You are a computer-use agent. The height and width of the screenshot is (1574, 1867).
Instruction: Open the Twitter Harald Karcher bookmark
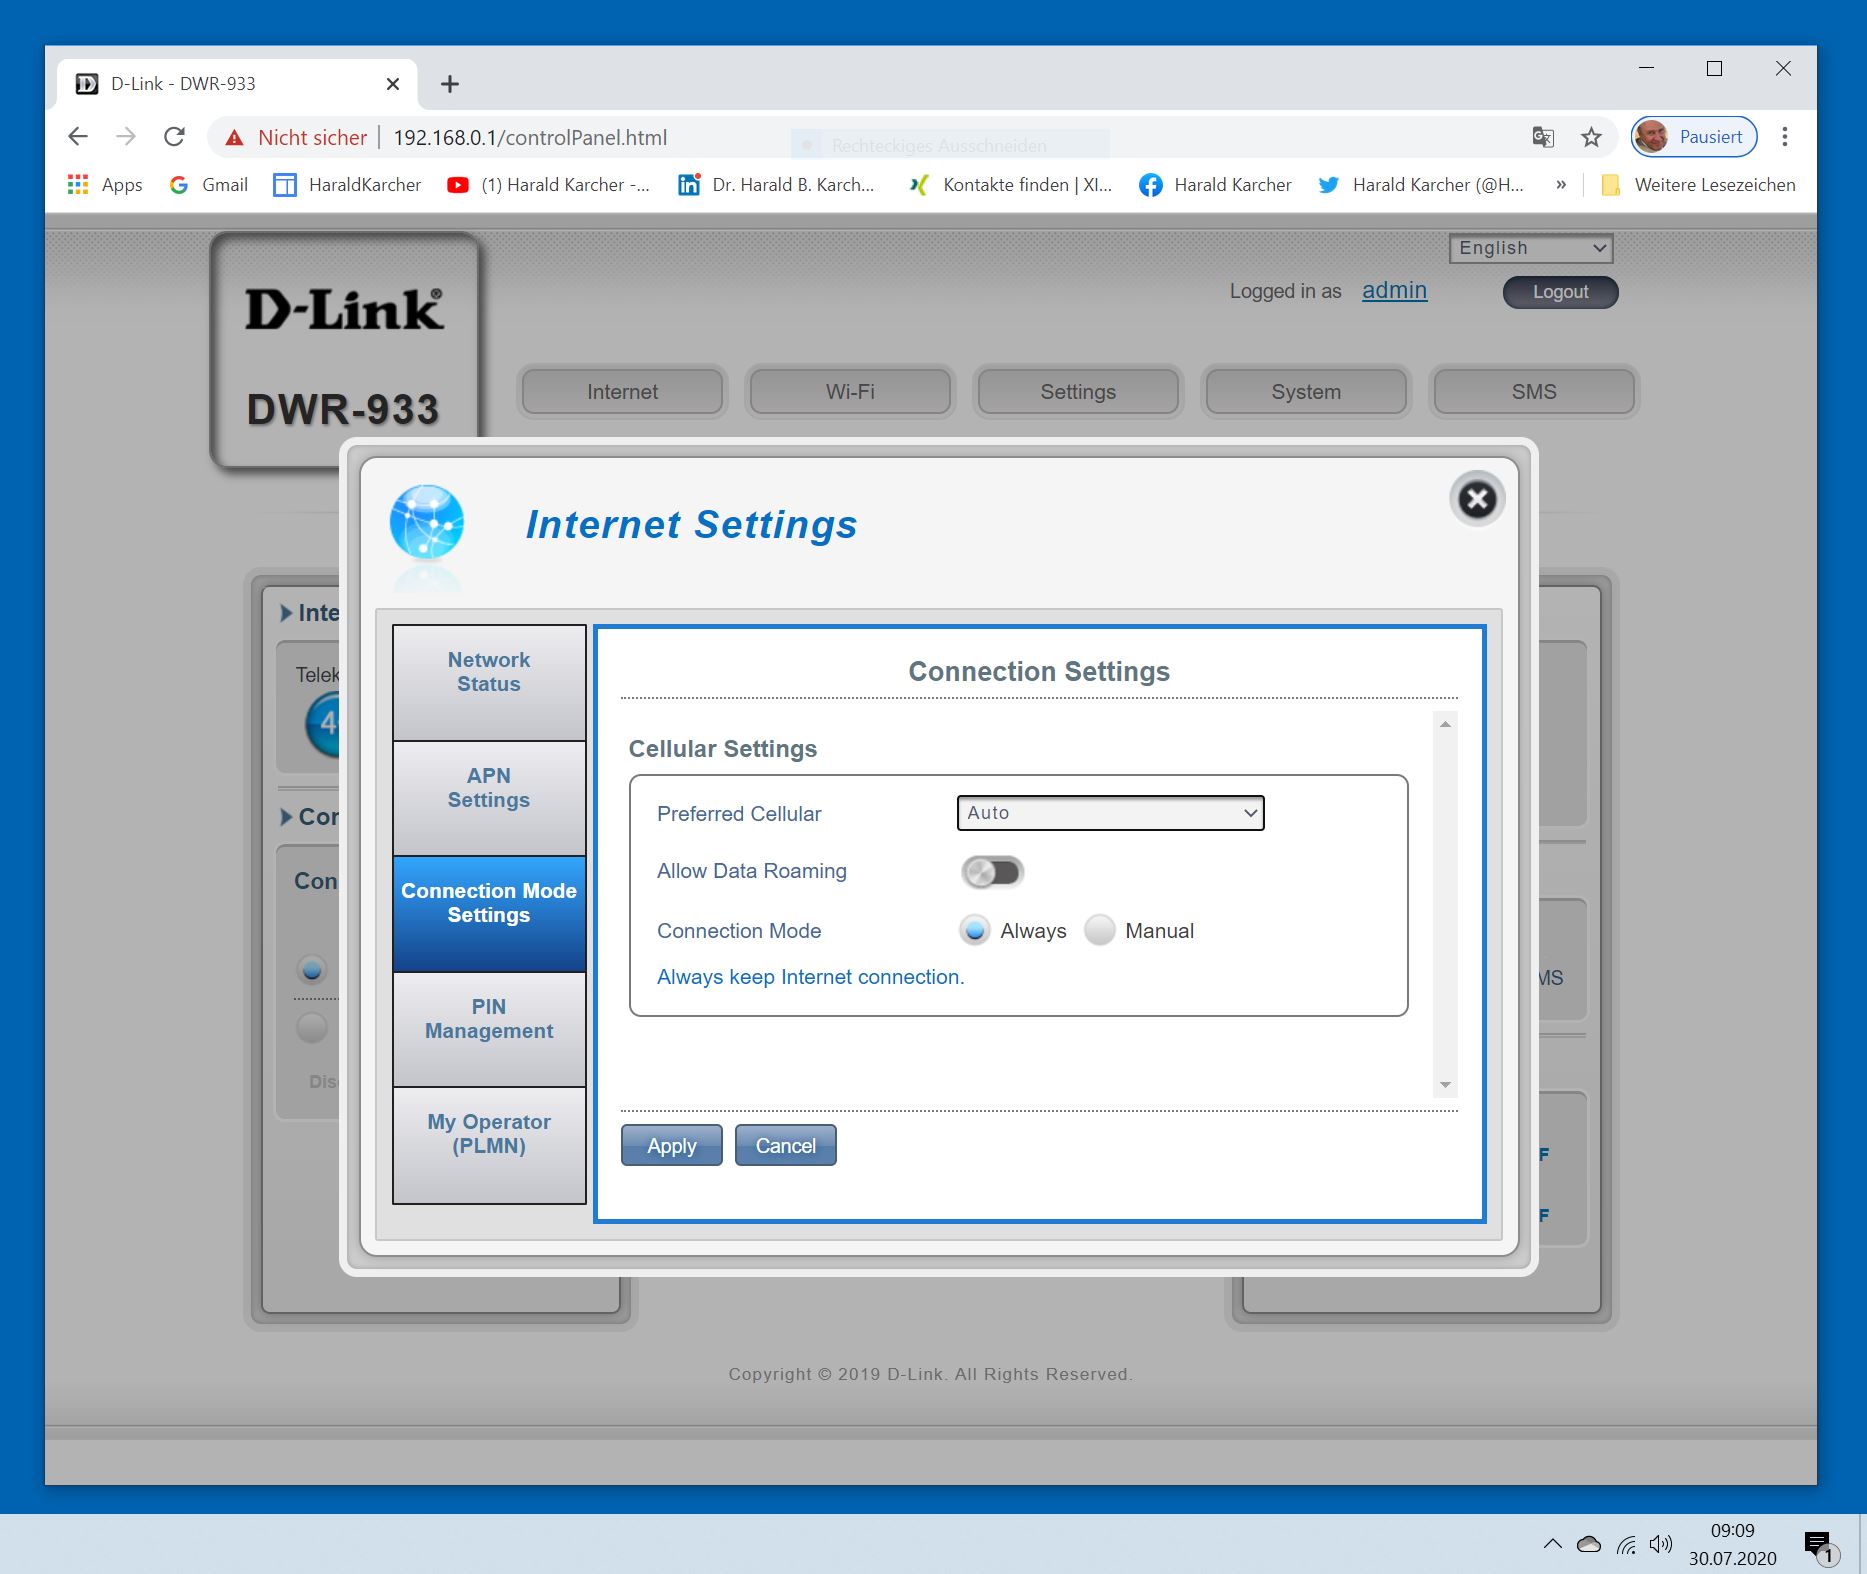click(x=1421, y=185)
